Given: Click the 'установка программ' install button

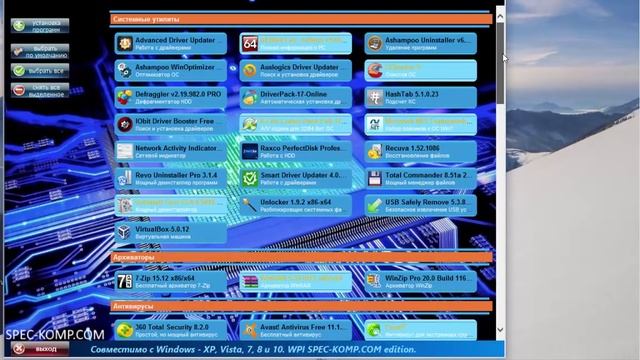Looking at the screenshot, I should point(40,26).
